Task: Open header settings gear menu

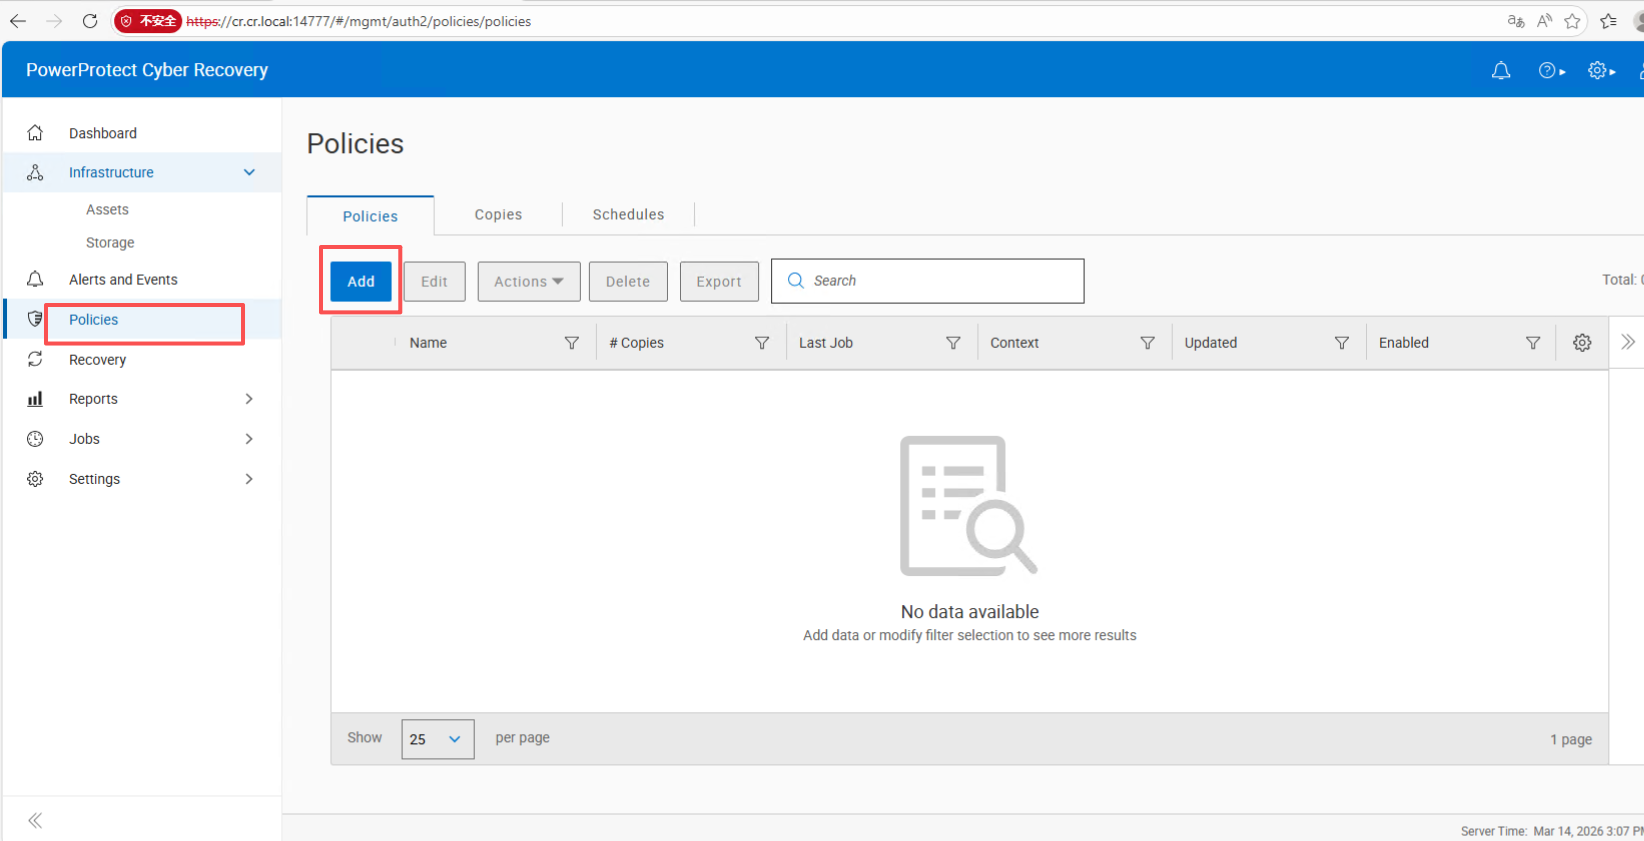Action: (1602, 70)
